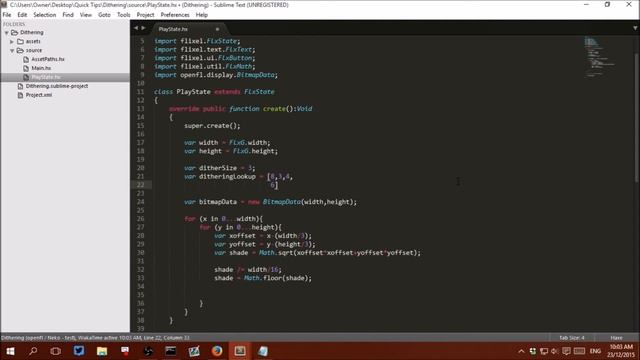The image size is (640, 360).
Task: Open Project.xml from the sidebar
Action: (39, 95)
